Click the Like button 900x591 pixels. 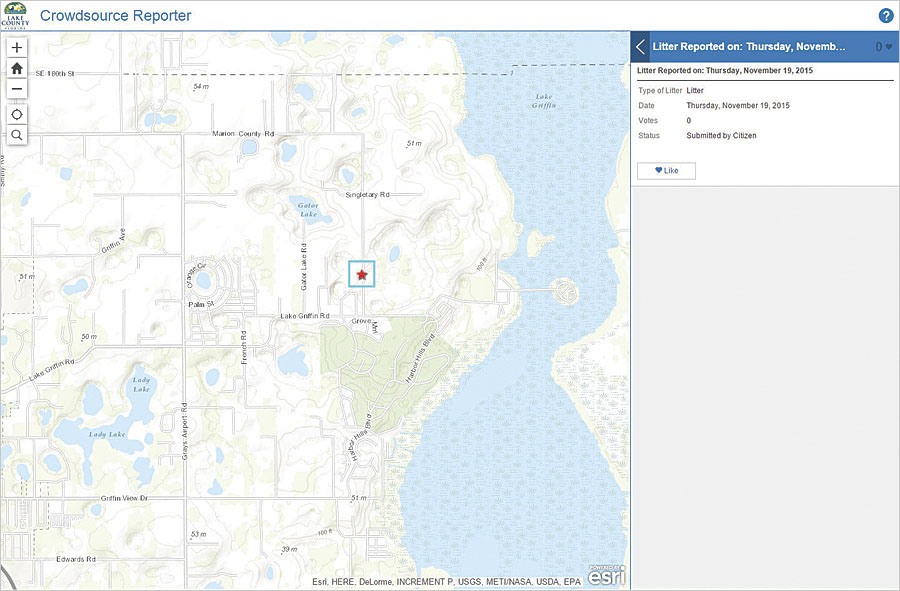tap(666, 170)
